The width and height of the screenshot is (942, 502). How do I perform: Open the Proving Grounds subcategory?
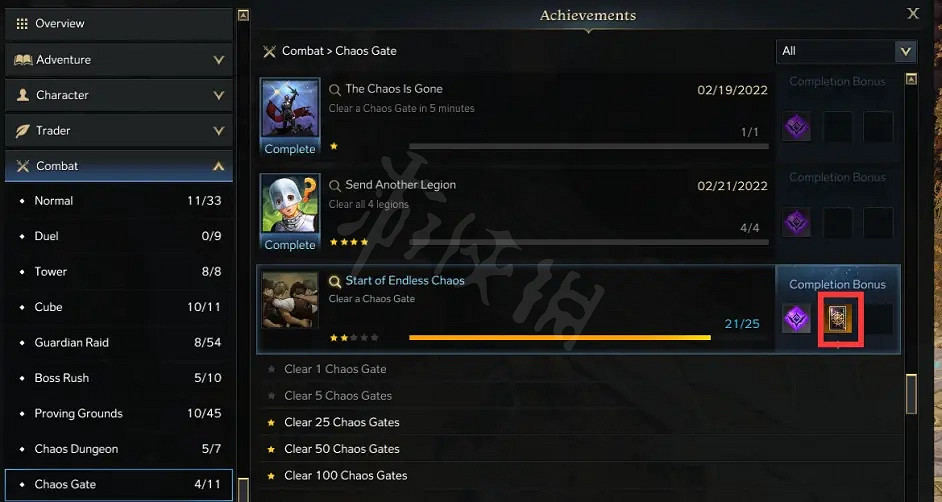click(x=119, y=413)
